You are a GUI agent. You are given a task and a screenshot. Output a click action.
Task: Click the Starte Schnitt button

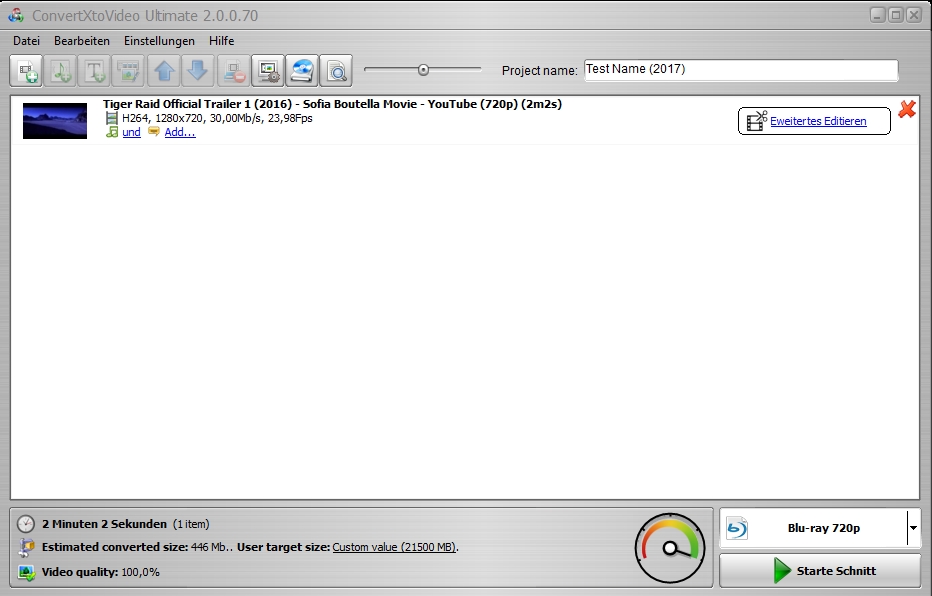820,571
